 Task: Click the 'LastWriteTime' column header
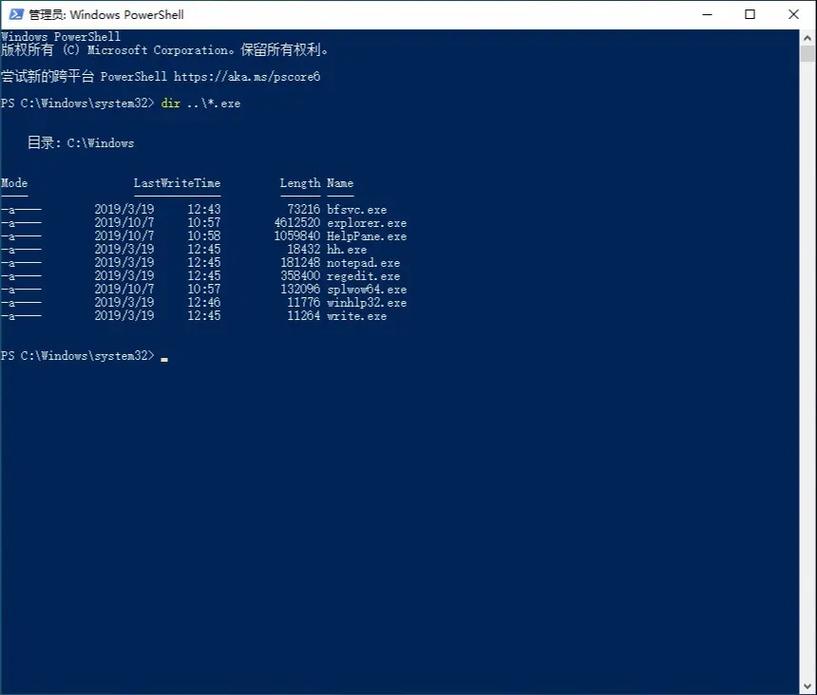coord(177,183)
